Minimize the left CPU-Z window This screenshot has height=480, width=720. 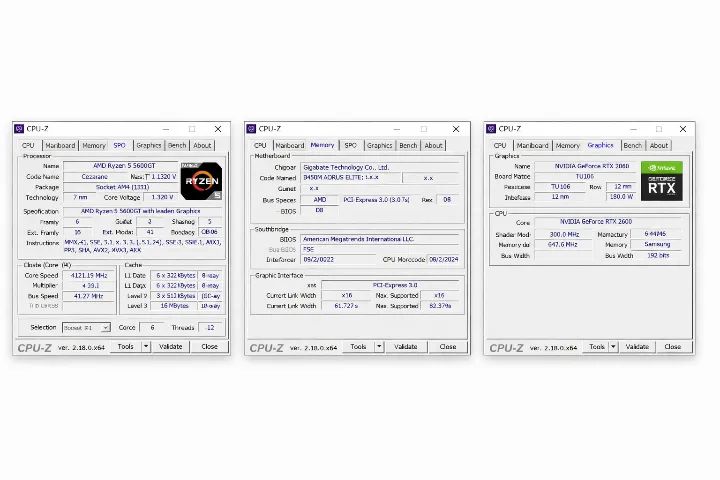[166, 129]
